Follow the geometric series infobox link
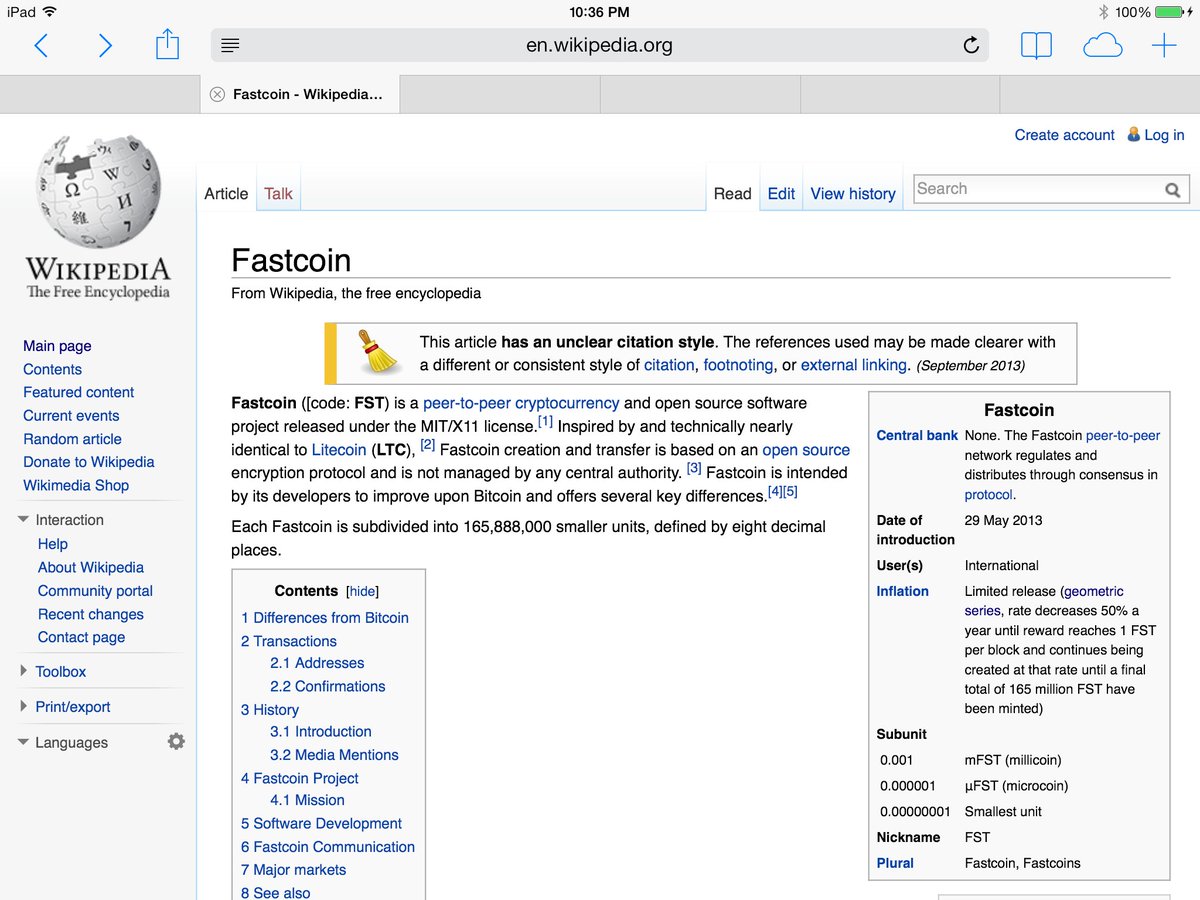The width and height of the screenshot is (1200, 900). 1044,601
